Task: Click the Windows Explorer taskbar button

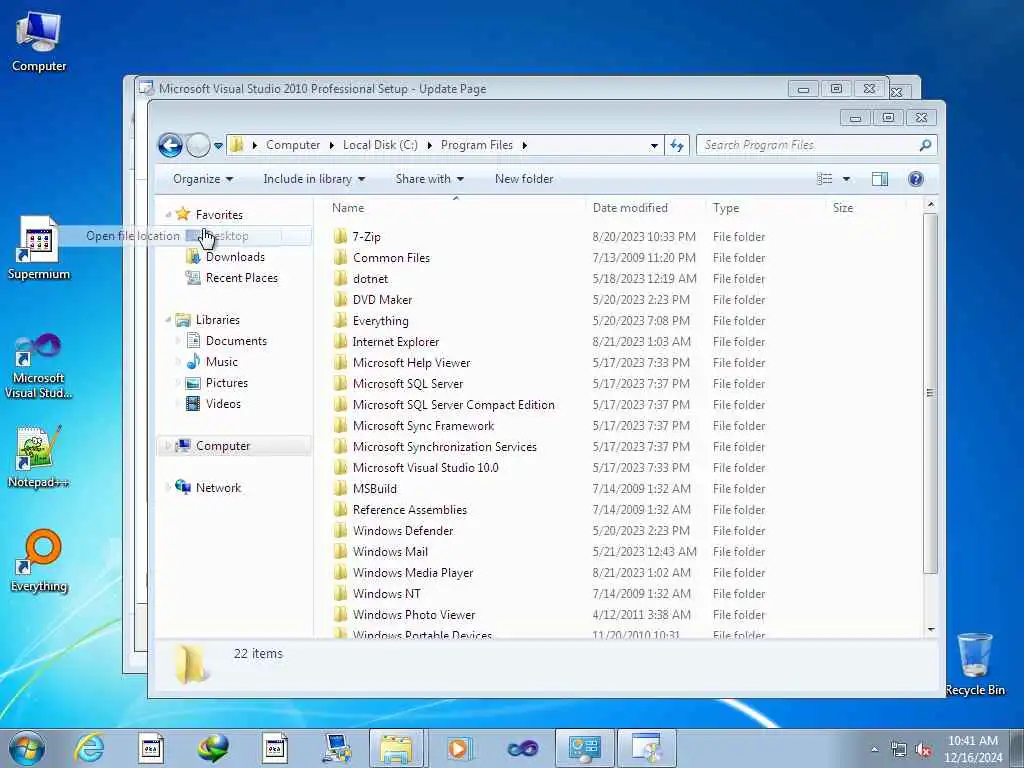Action: coord(396,748)
